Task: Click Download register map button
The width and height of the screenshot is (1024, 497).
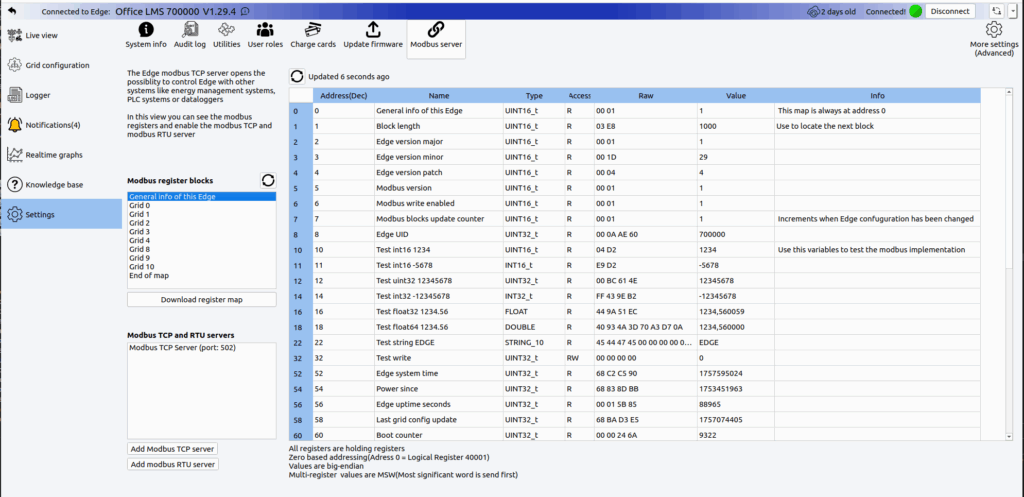Action: pyautogui.click(x=202, y=300)
